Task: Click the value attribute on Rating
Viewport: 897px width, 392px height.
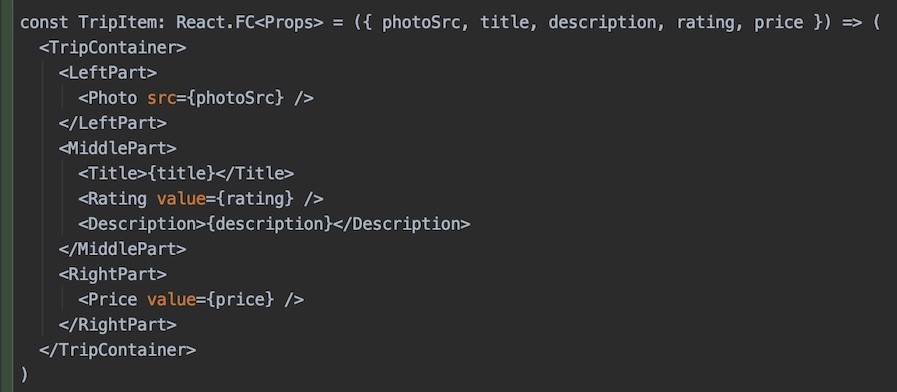Action: click(181, 199)
